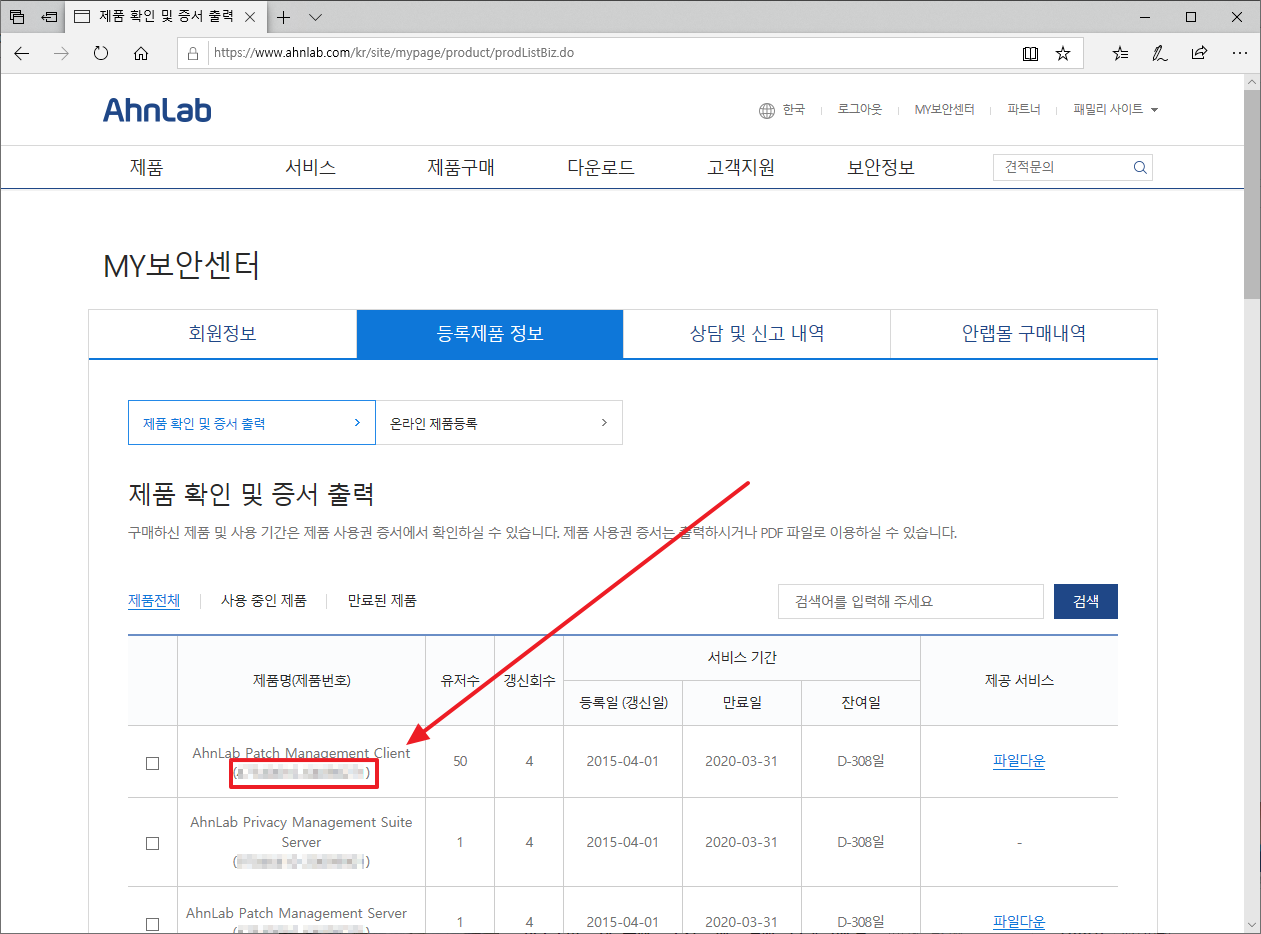Filter by 만료된 제품
The image size is (1261, 934).
pyautogui.click(x=382, y=601)
